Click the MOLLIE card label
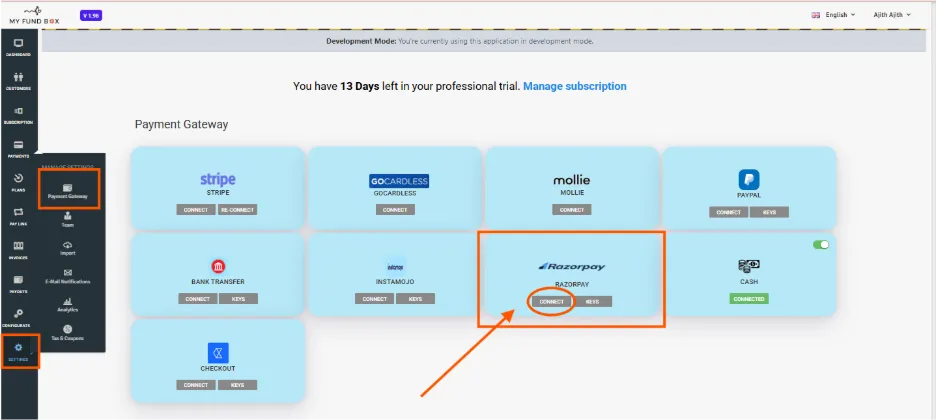Image resolution: width=936 pixels, height=420 pixels. coord(572,193)
